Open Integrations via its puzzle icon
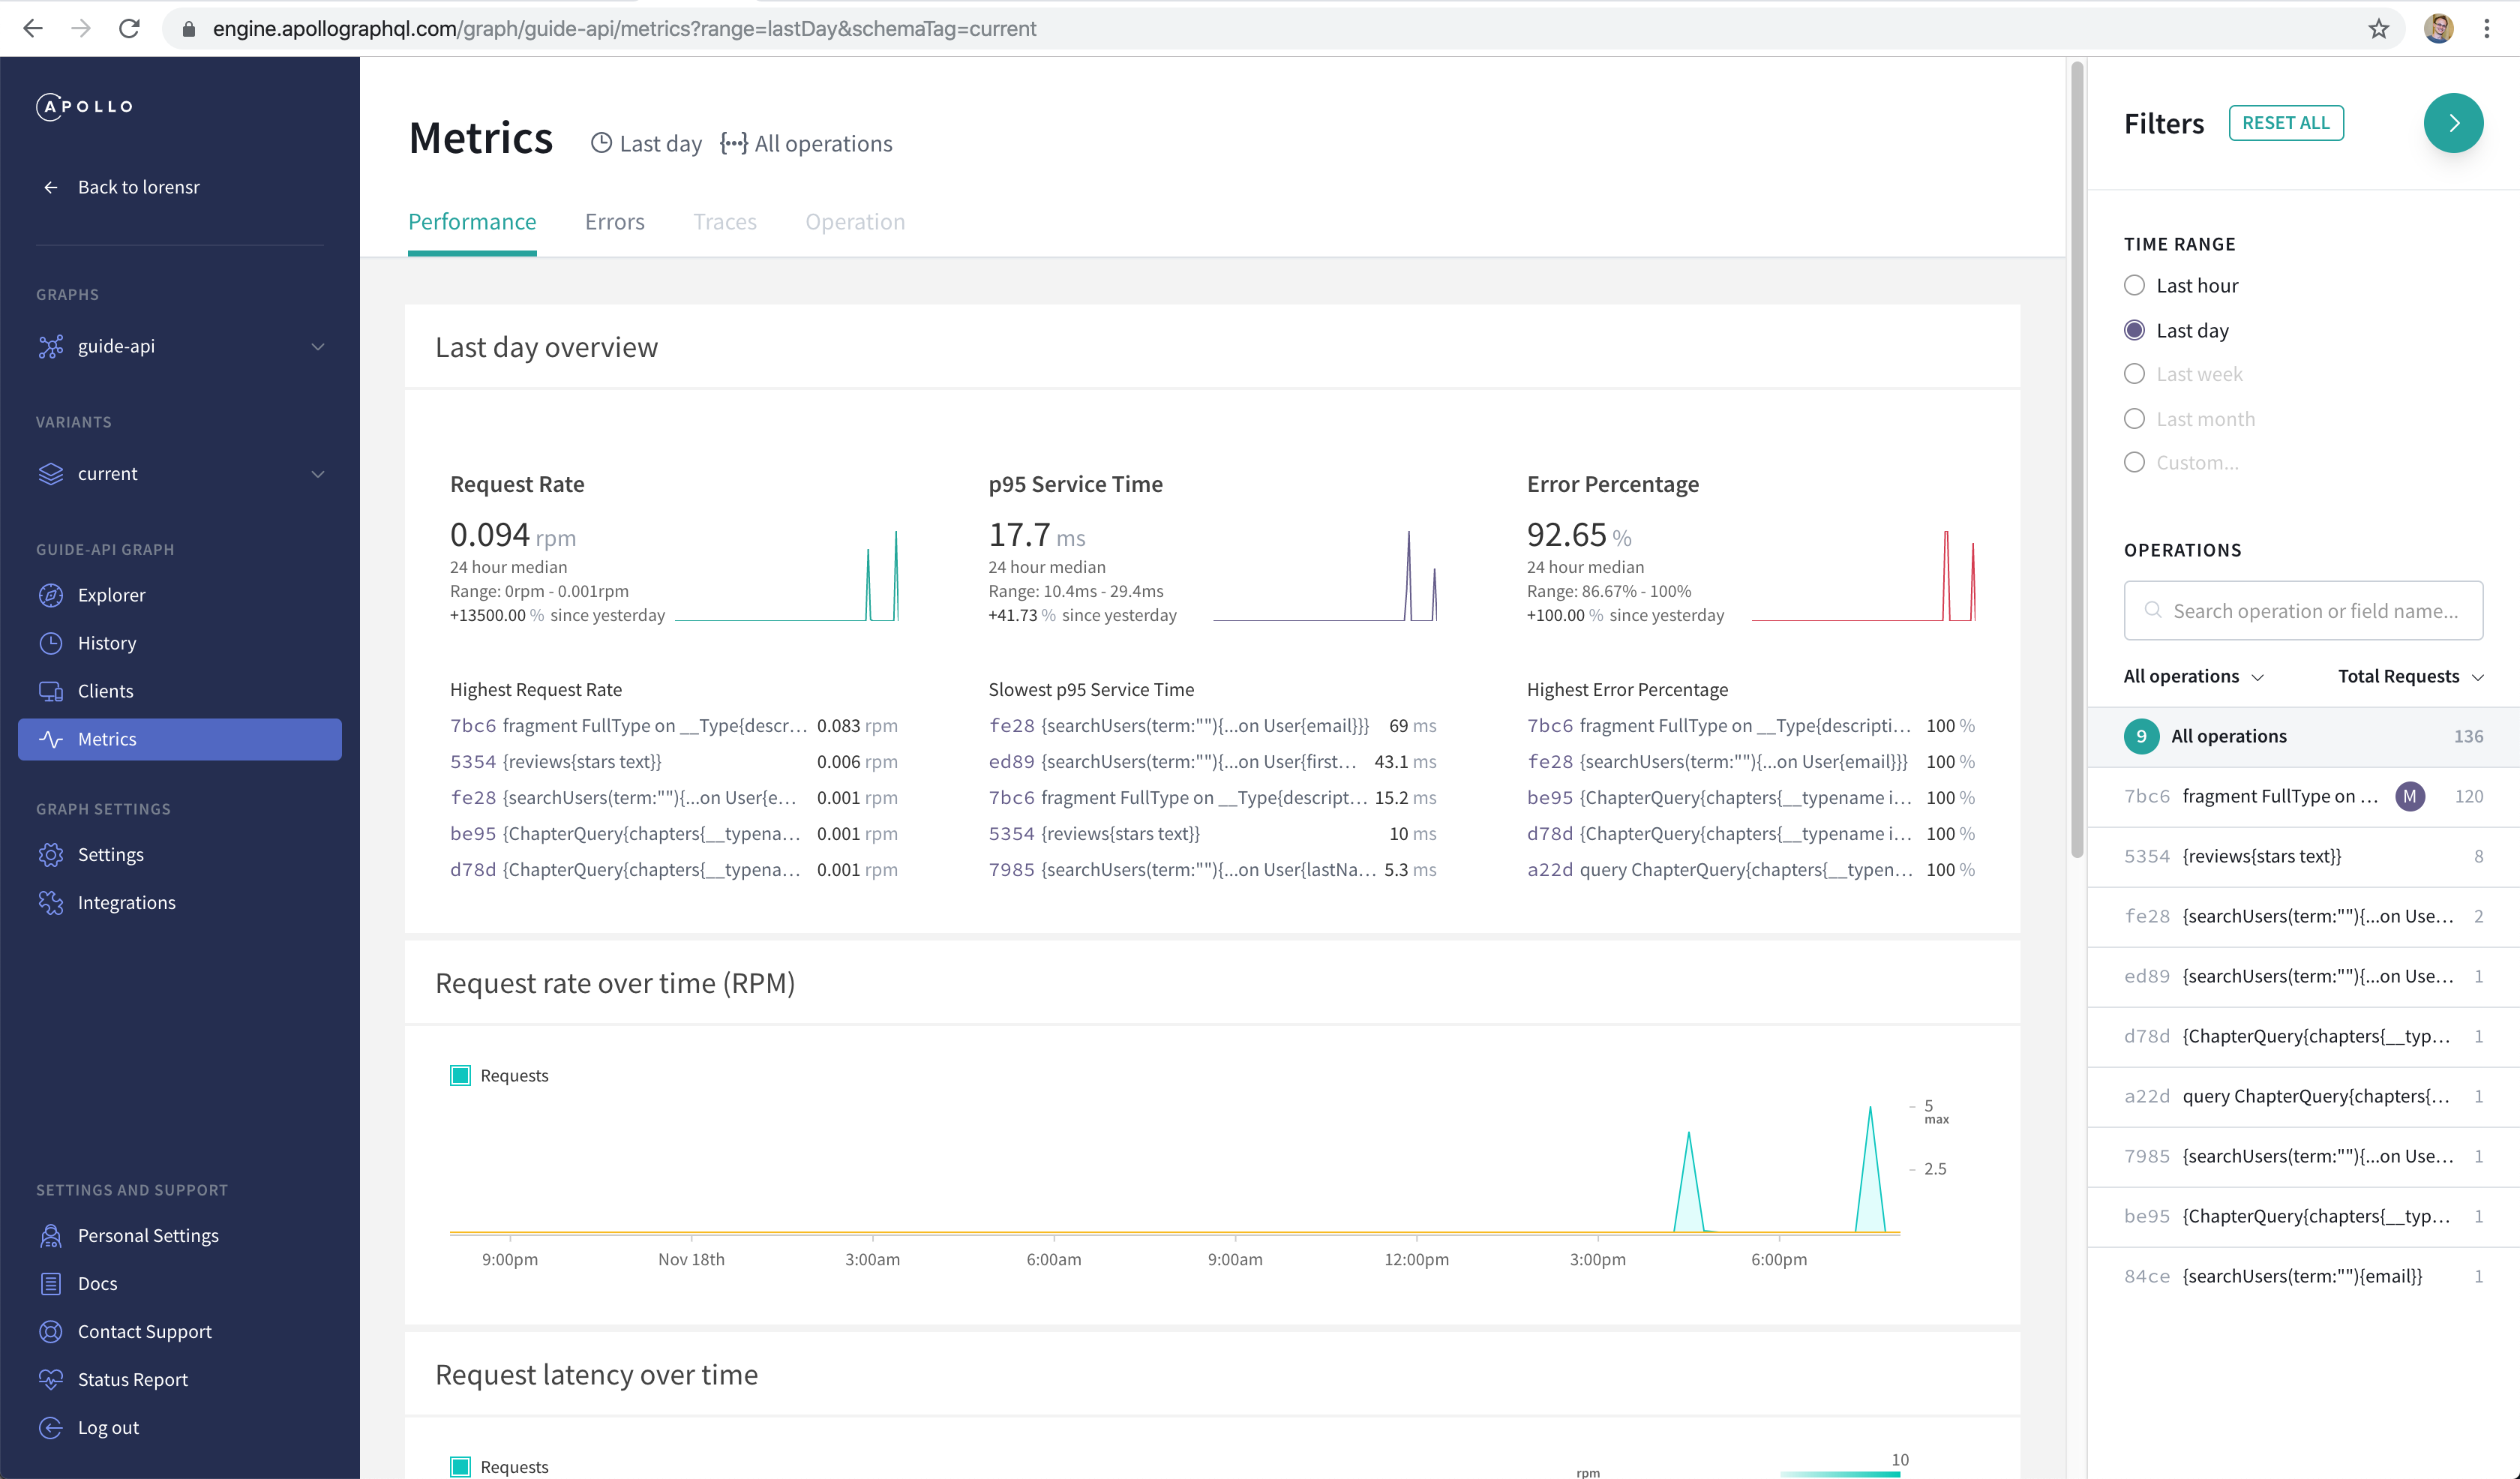This screenshot has height=1479, width=2520. 51,903
